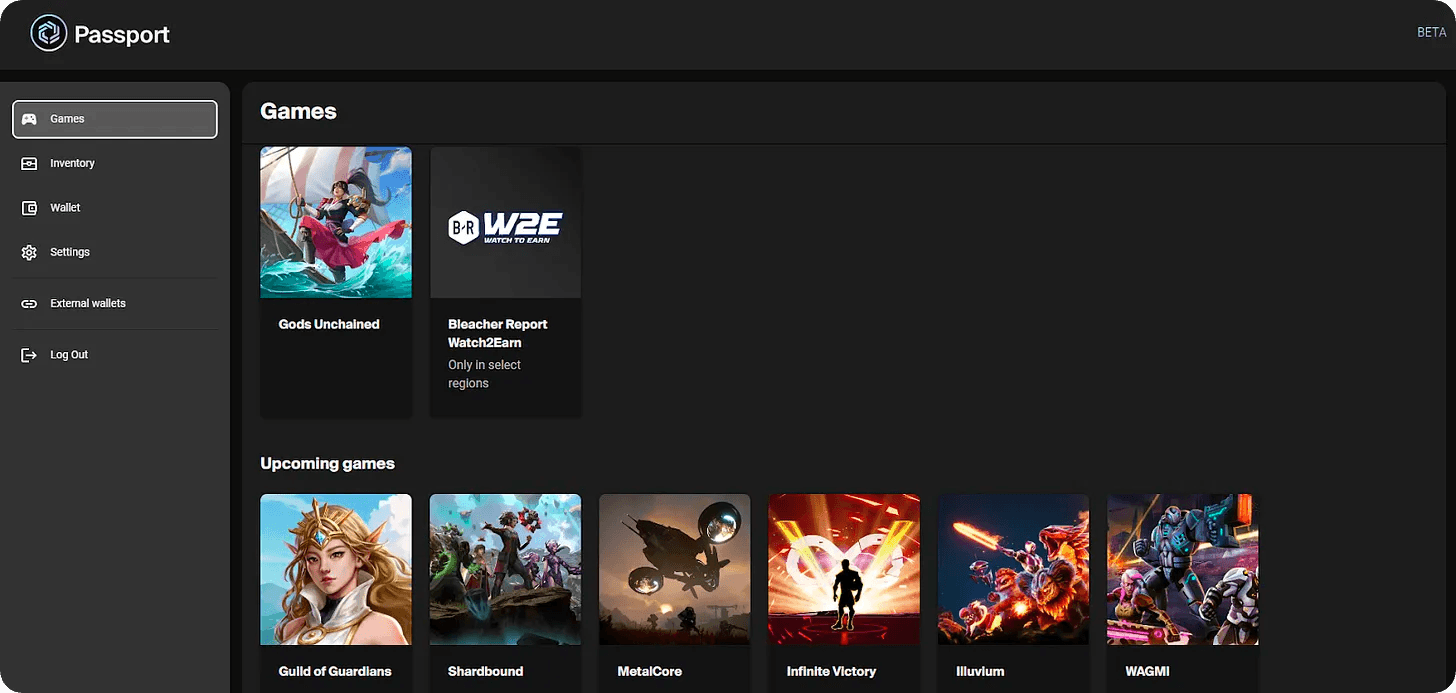Select the Infinite Victory cover art
The height and width of the screenshot is (693, 1456).
[844, 569]
